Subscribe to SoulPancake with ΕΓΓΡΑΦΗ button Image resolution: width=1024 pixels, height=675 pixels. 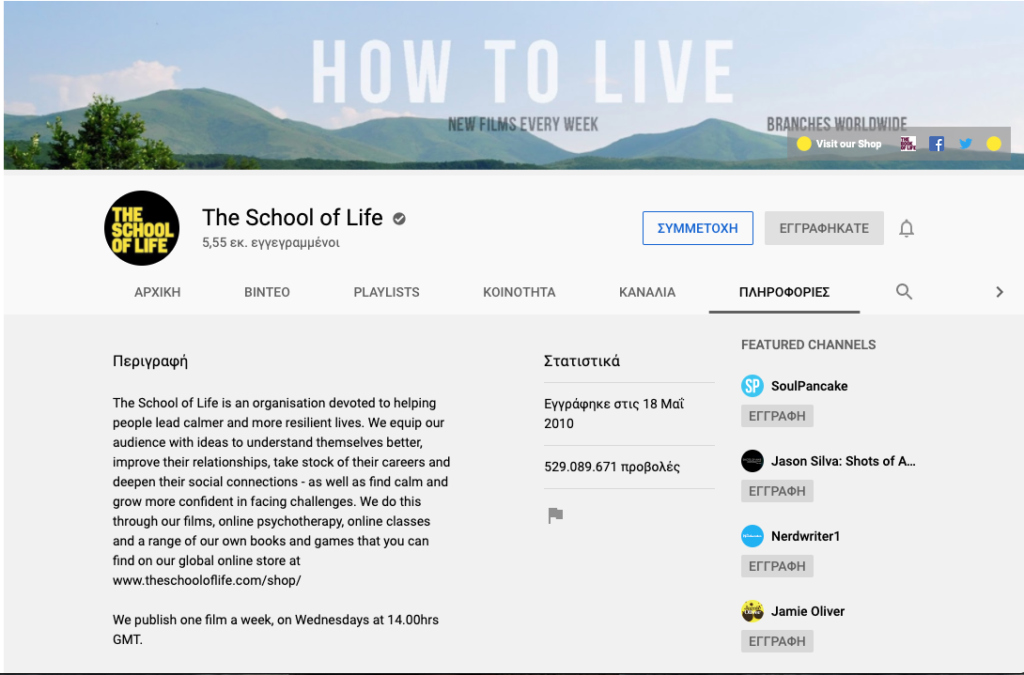point(777,416)
